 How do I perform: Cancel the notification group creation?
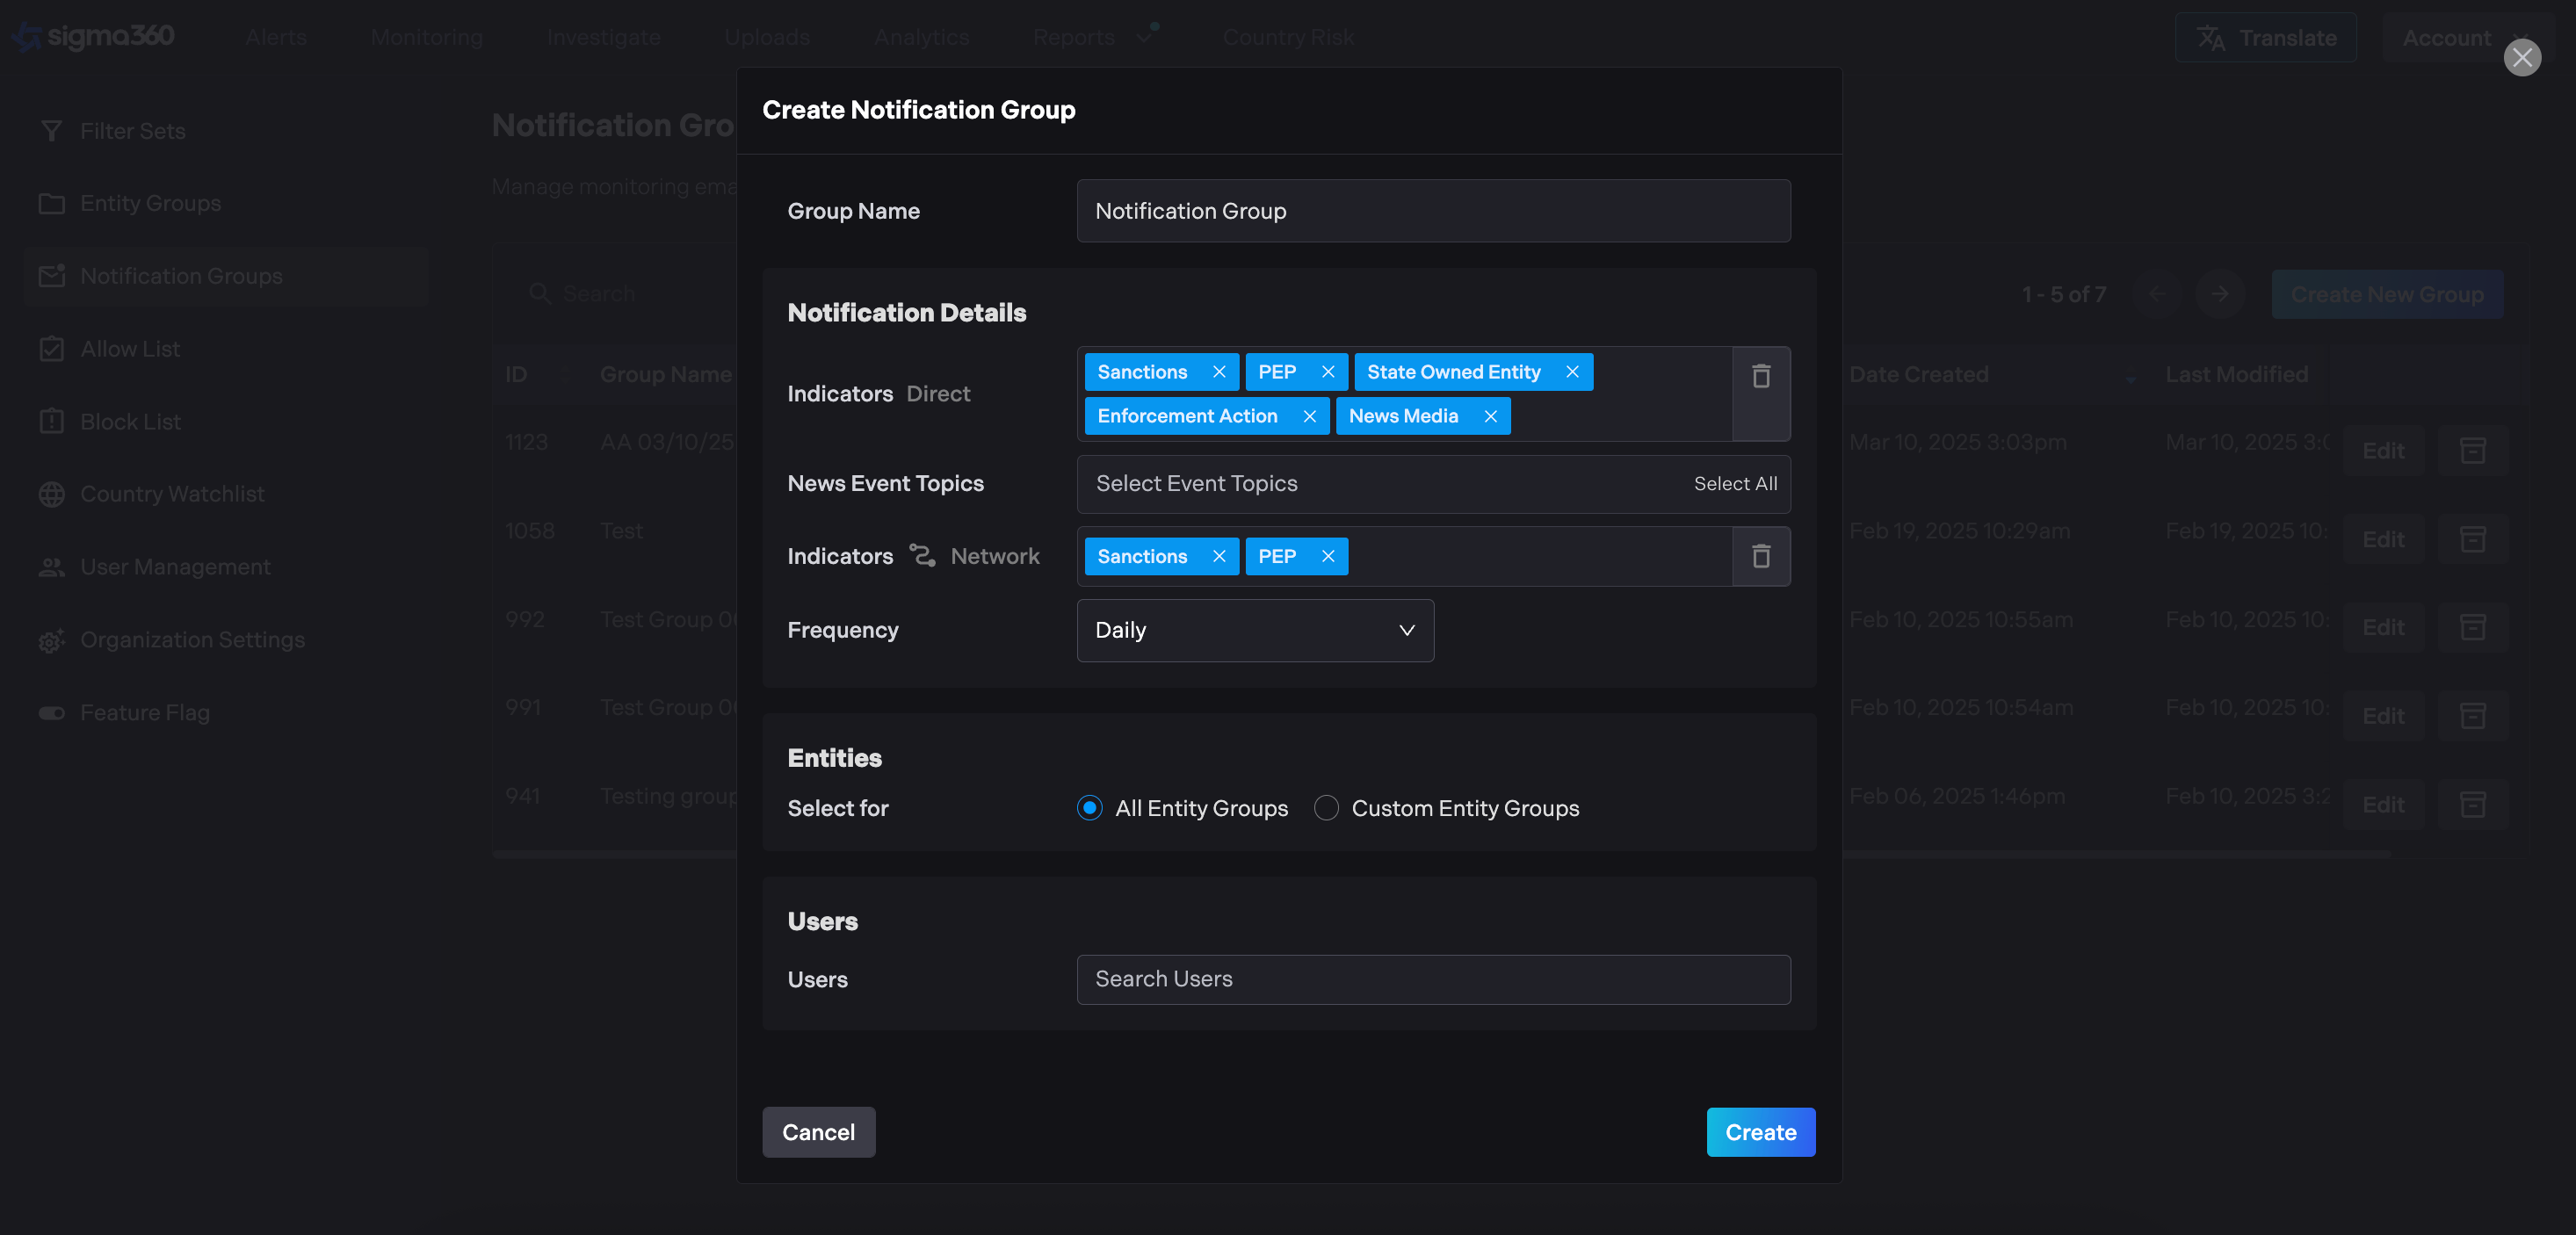817,1132
